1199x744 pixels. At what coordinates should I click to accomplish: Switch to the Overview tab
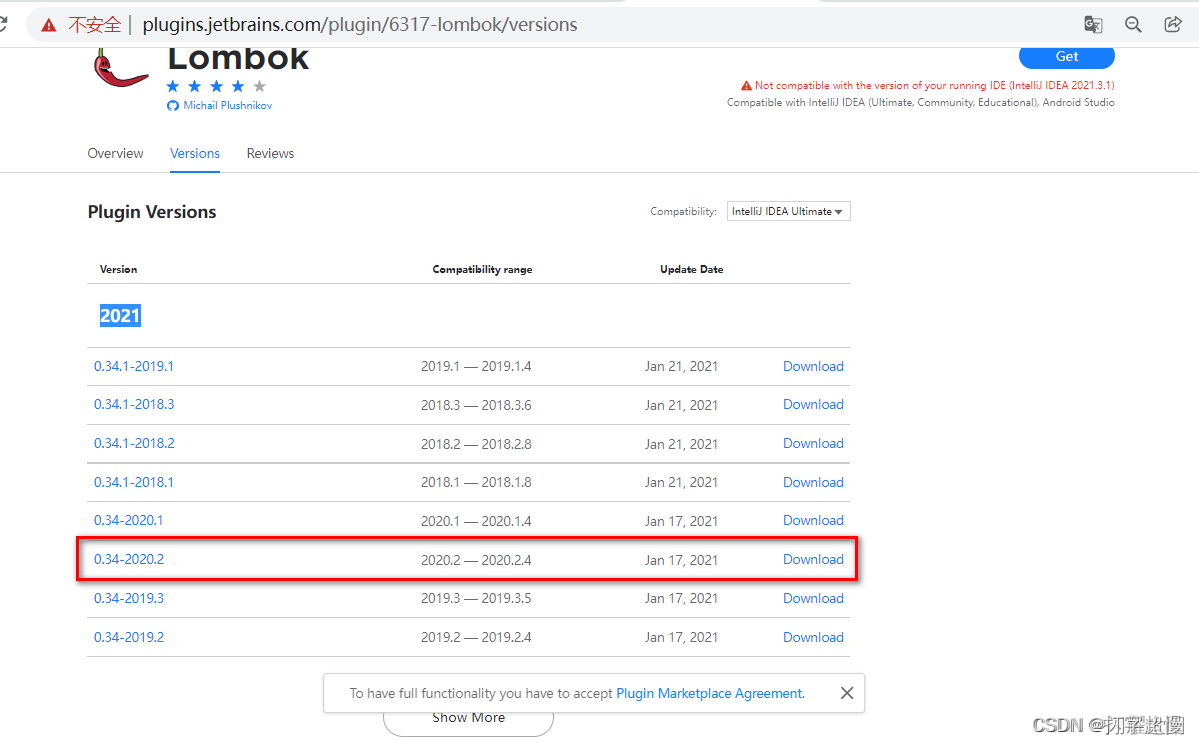[115, 153]
